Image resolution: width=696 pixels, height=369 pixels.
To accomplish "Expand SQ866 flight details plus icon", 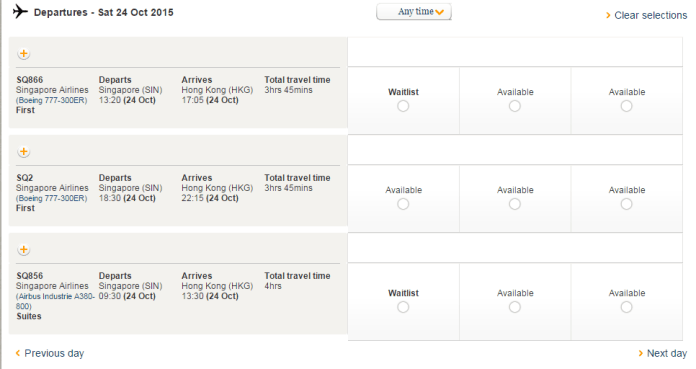I will click(24, 54).
